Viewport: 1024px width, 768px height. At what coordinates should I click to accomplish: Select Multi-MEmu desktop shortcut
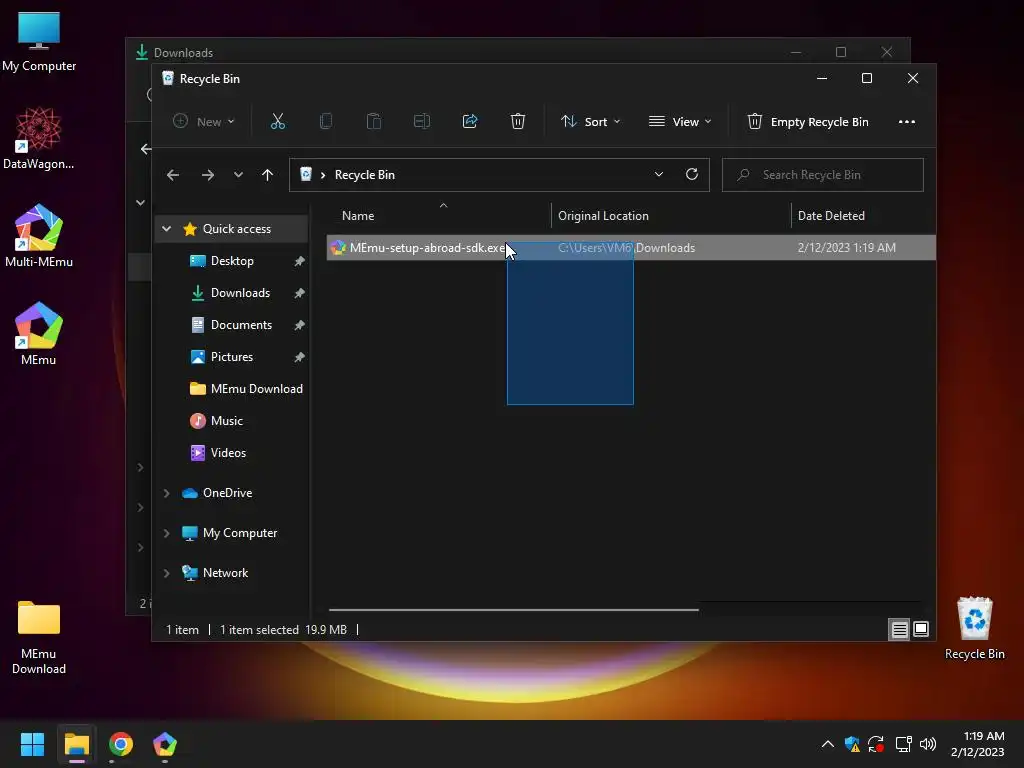pyautogui.click(x=39, y=236)
